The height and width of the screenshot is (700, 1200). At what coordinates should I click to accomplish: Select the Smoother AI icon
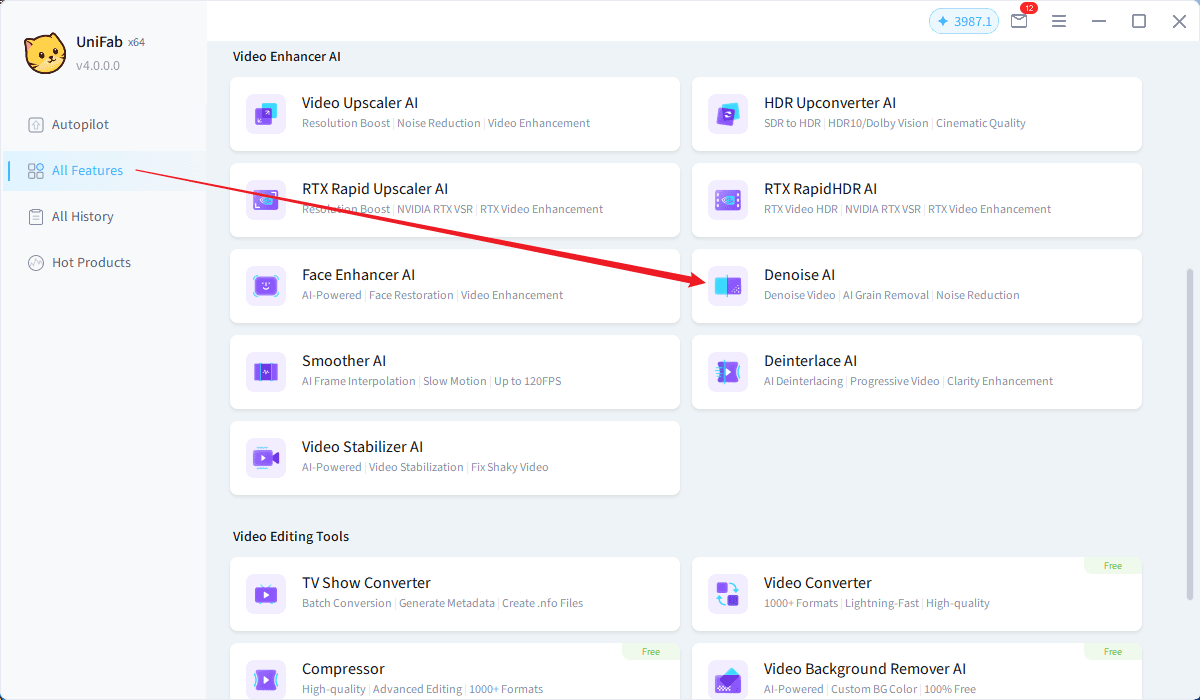[265, 371]
